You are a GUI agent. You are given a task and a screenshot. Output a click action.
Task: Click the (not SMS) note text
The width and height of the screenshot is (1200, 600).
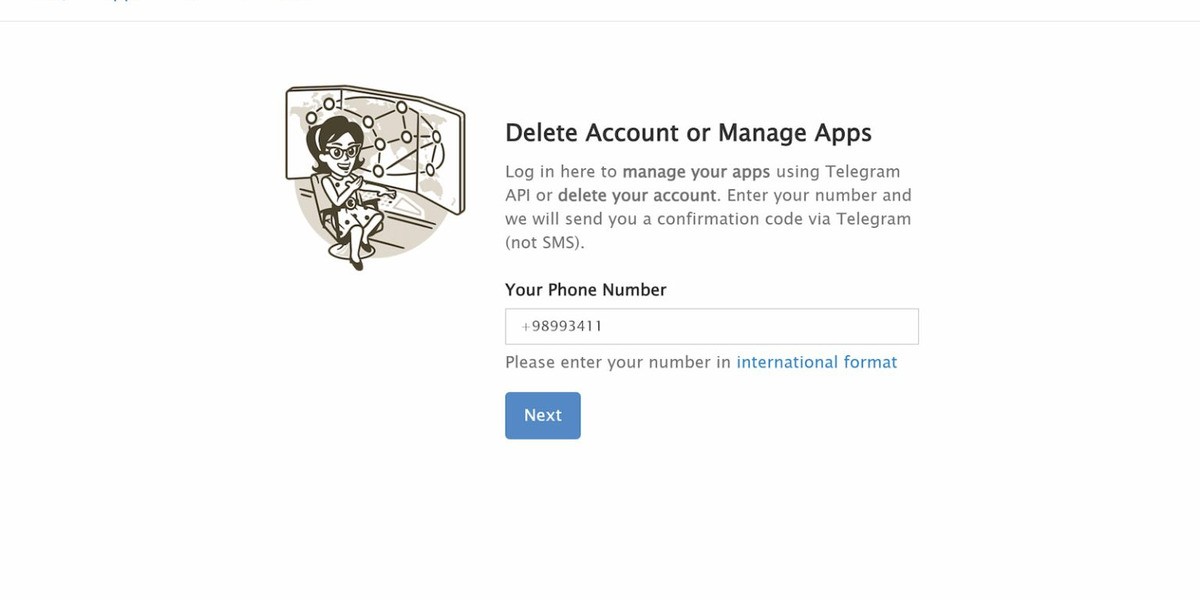[544, 243]
